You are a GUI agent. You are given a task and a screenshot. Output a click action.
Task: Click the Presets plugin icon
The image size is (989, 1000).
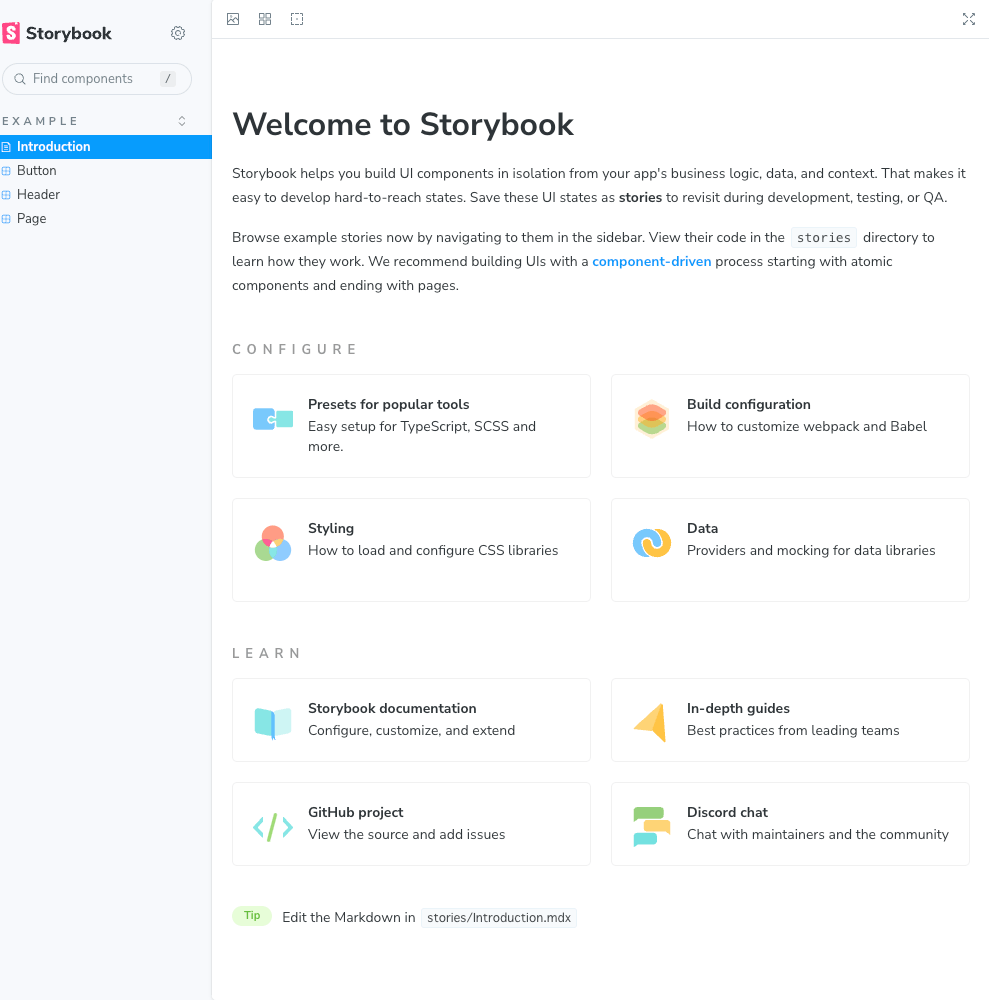(273, 419)
